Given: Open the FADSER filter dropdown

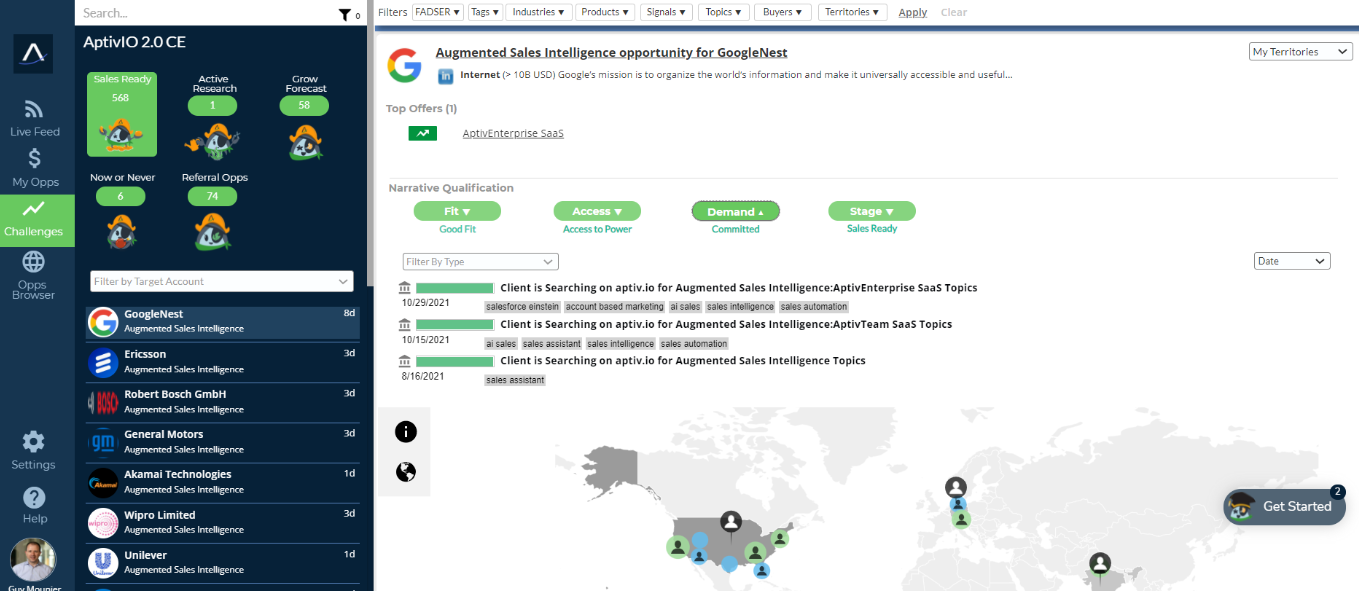Looking at the screenshot, I should click(x=438, y=12).
